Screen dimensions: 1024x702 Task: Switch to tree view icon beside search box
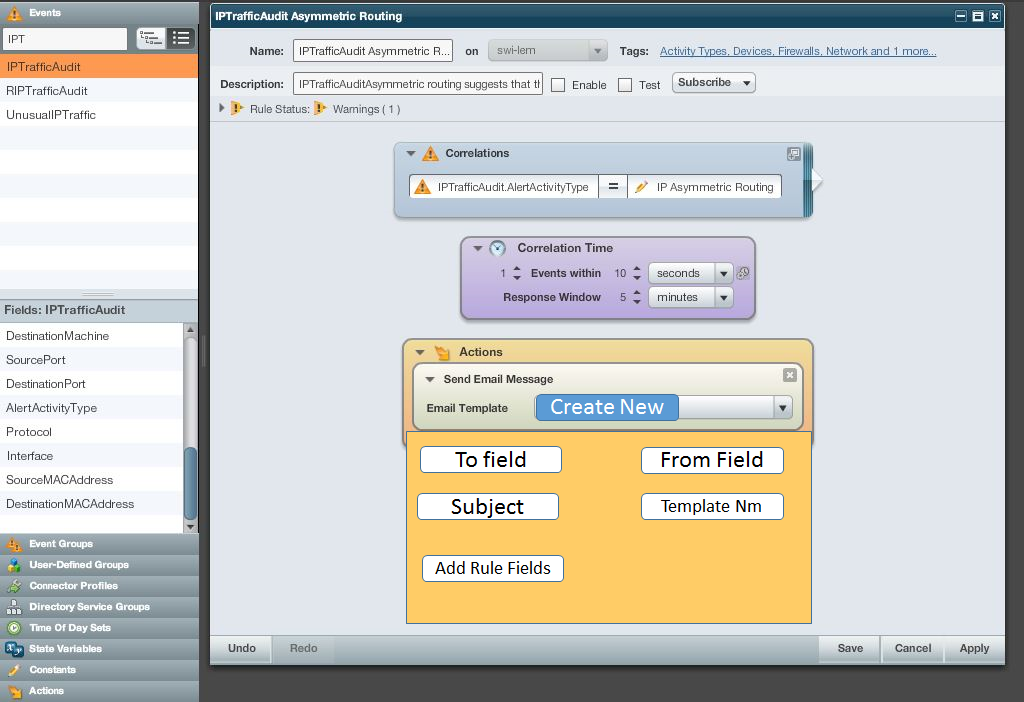coord(150,39)
